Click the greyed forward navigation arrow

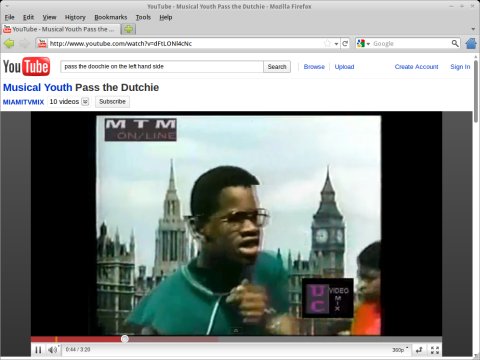[x=24, y=43]
